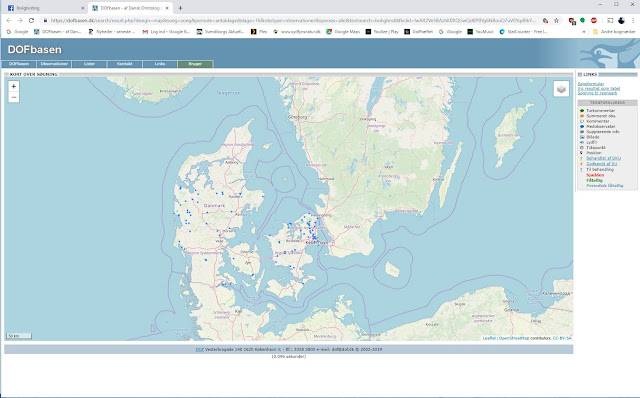Open the Leaflet attribution link
This screenshot has height=398, width=640.
tap(489, 338)
